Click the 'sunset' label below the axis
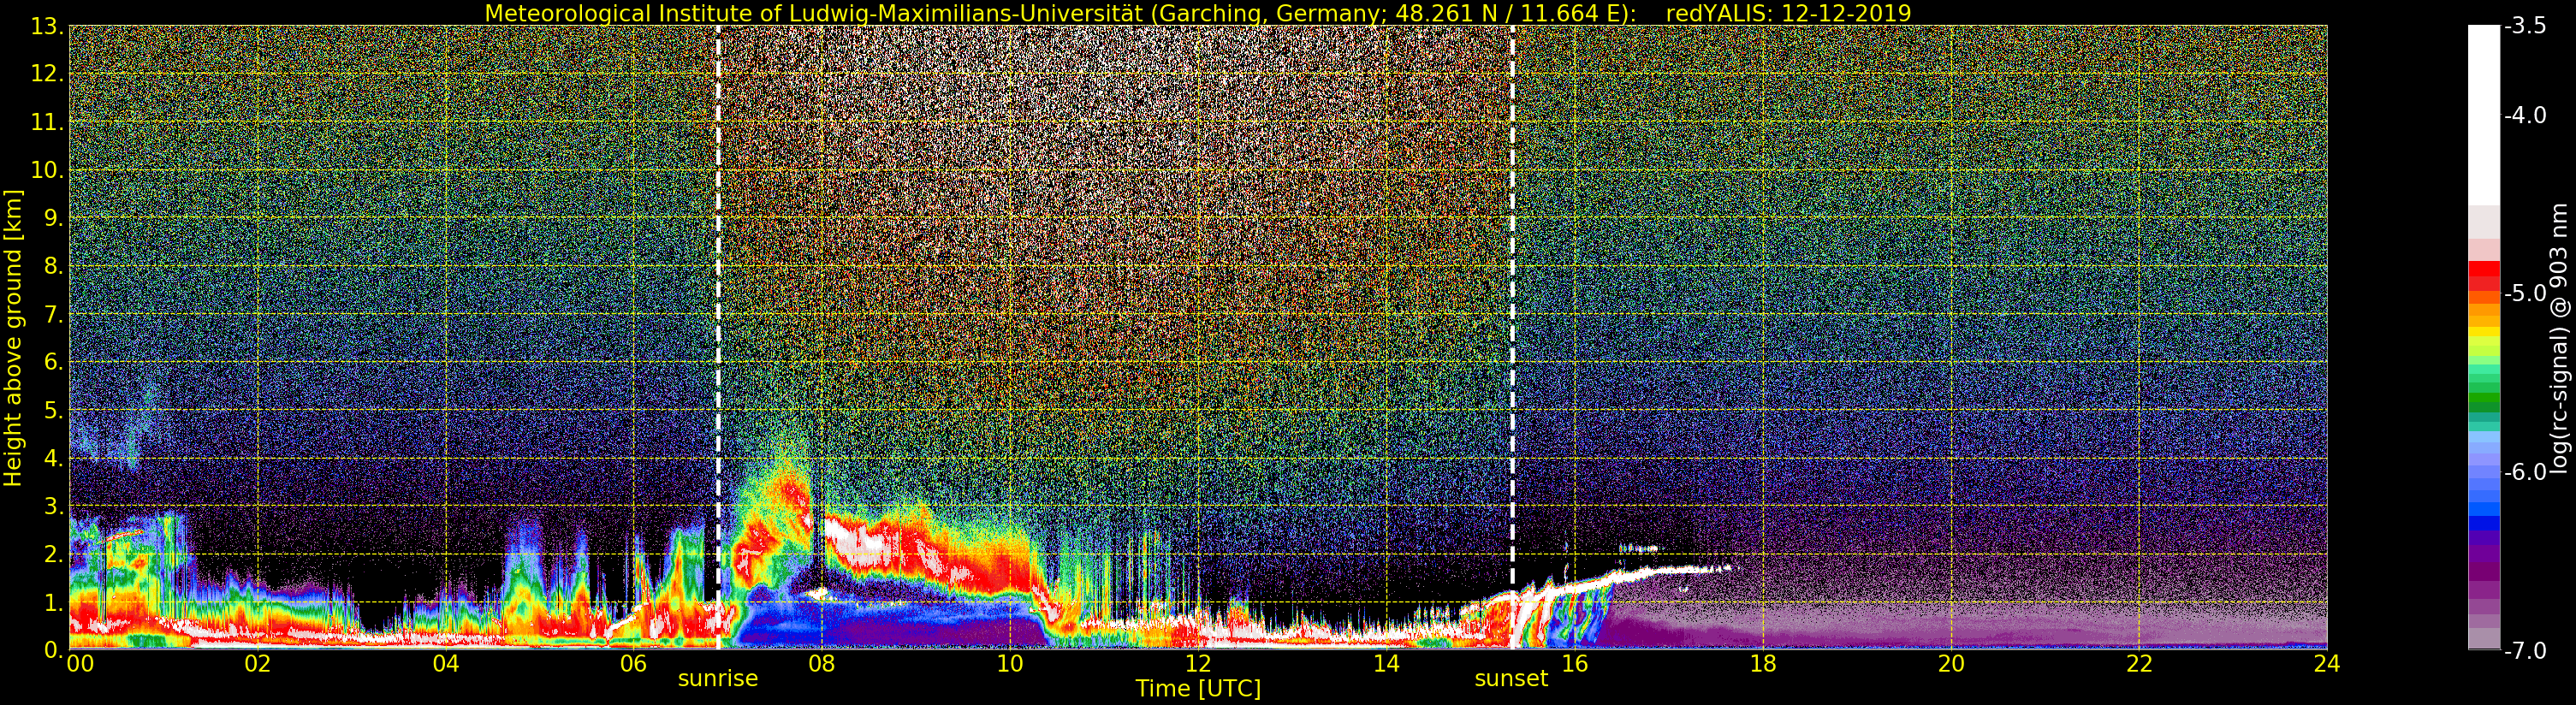2576x705 pixels. (1511, 679)
